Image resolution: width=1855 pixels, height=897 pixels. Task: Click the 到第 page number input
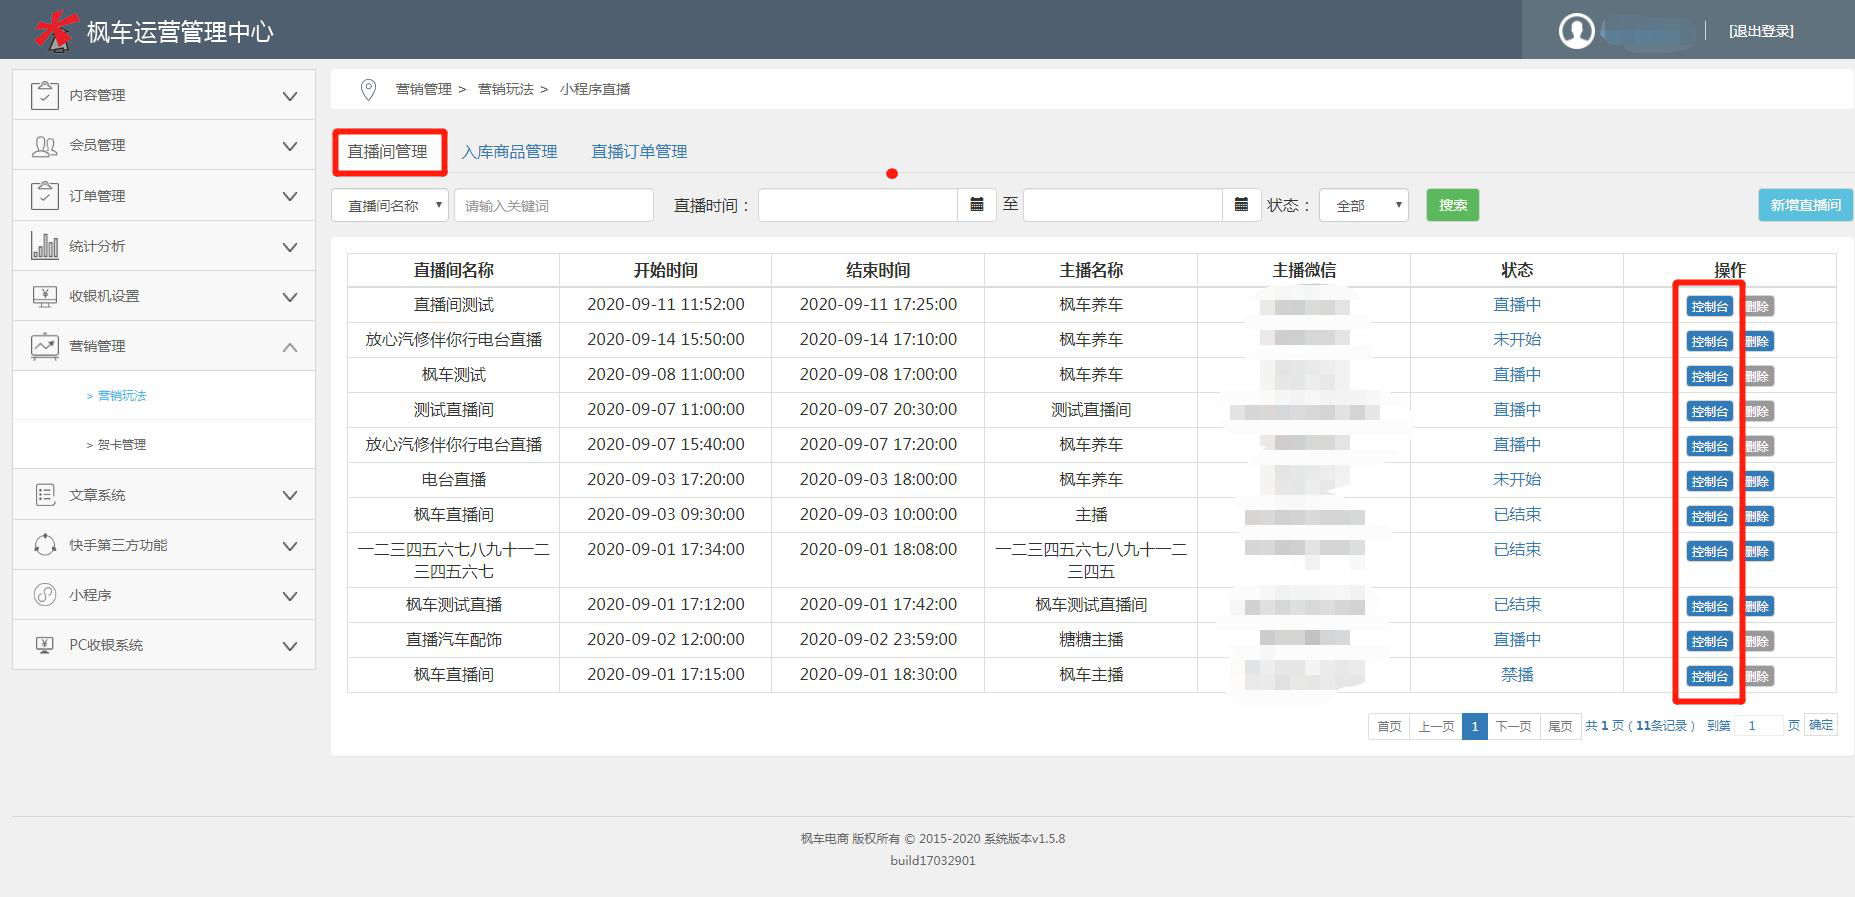1759,726
